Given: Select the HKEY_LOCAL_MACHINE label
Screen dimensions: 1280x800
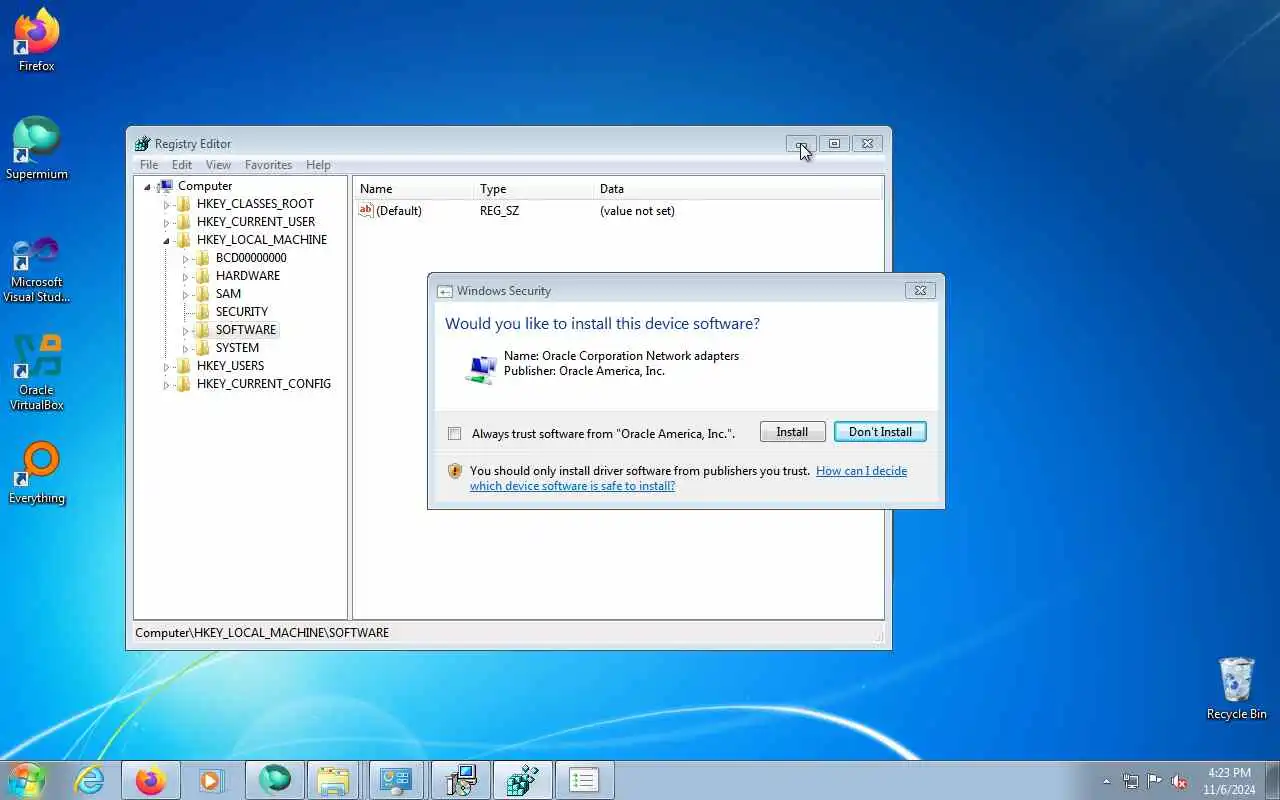Looking at the screenshot, I should (262, 240).
